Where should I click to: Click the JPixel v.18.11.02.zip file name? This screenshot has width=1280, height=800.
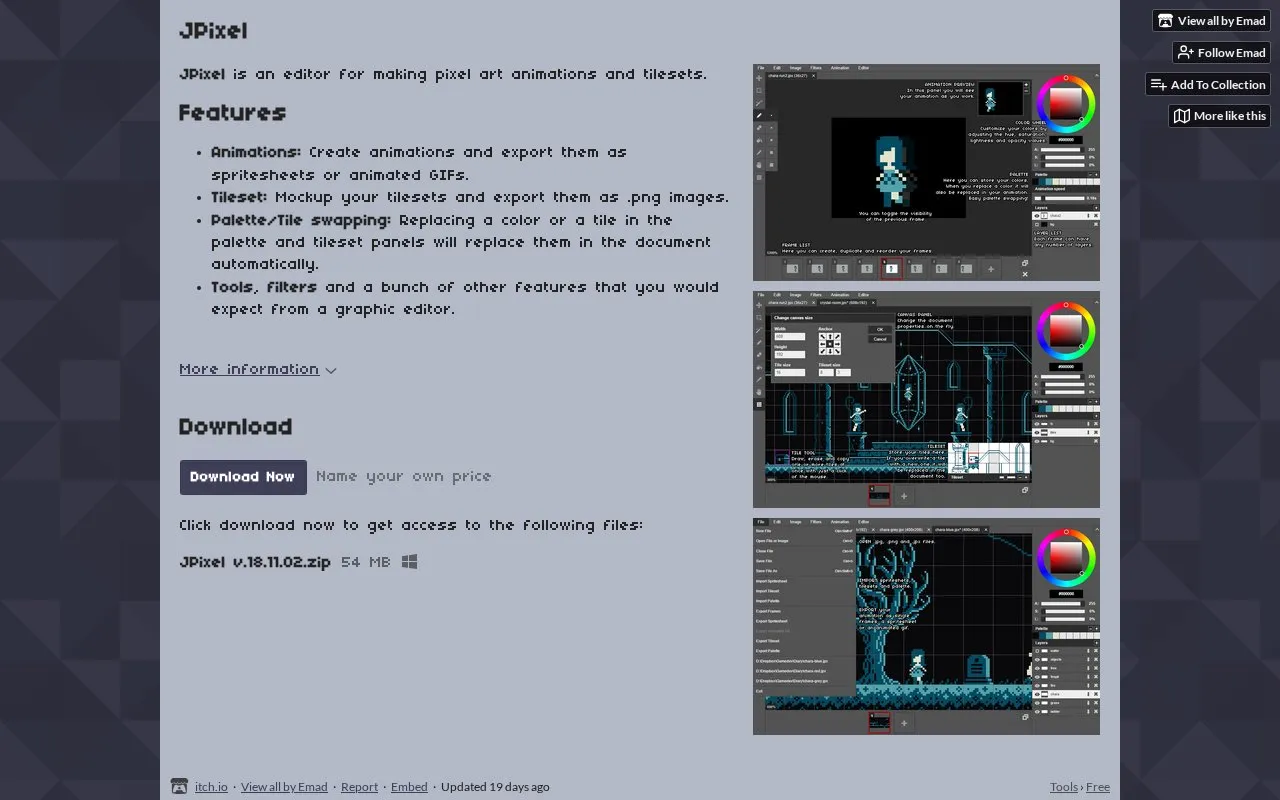click(x=255, y=562)
